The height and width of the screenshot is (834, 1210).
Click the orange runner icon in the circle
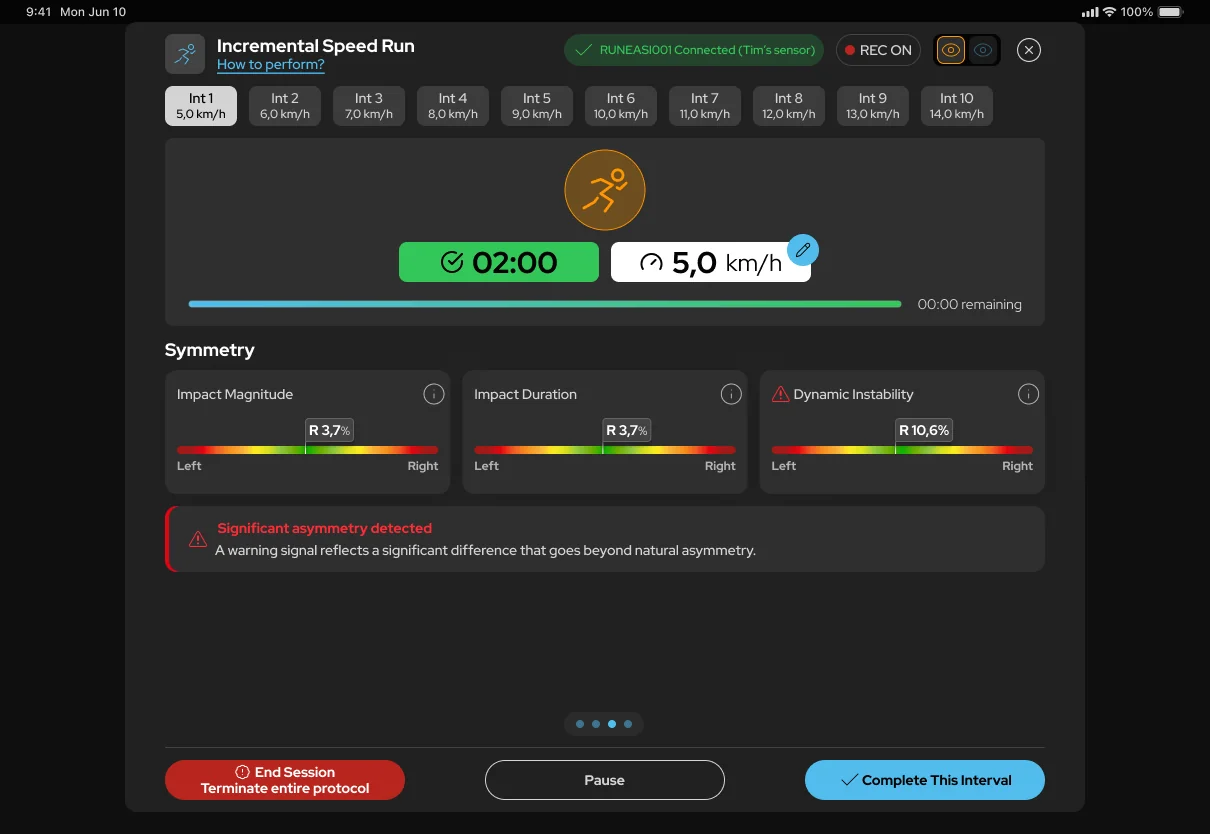point(605,190)
